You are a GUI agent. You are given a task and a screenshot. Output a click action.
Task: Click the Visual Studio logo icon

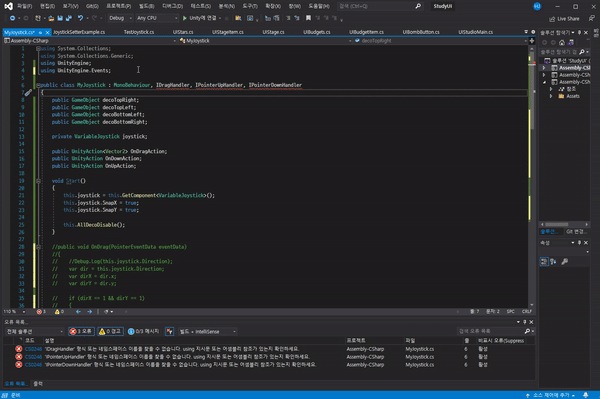pos(8,6)
